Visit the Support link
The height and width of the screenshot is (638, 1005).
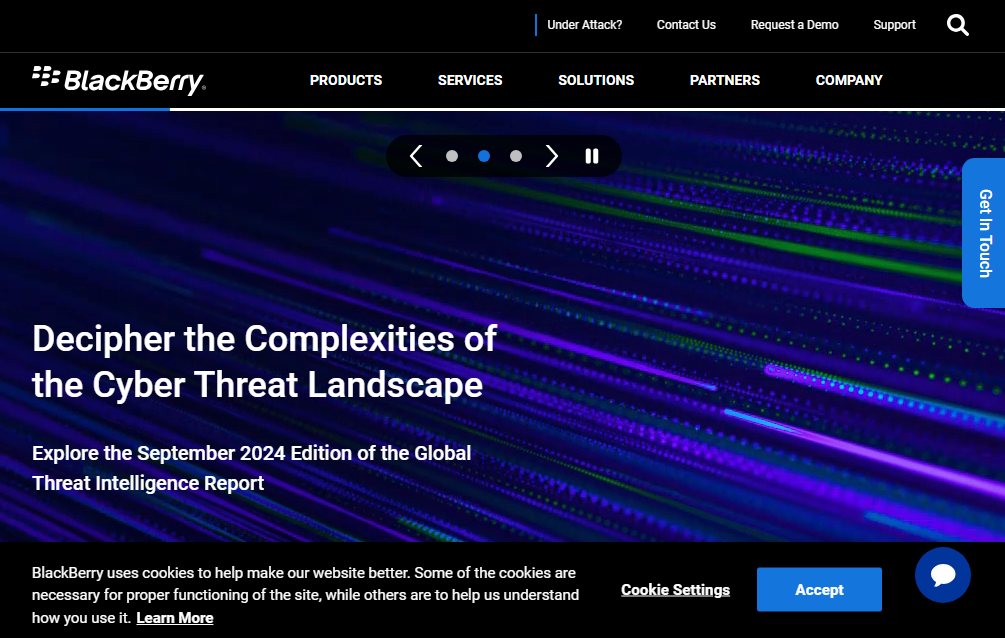[x=895, y=25]
